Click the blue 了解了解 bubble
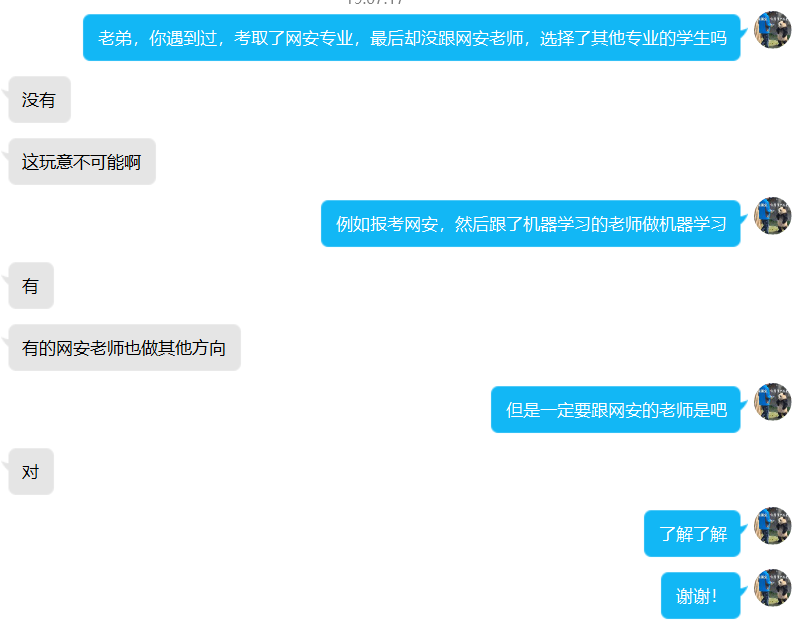 click(x=692, y=533)
